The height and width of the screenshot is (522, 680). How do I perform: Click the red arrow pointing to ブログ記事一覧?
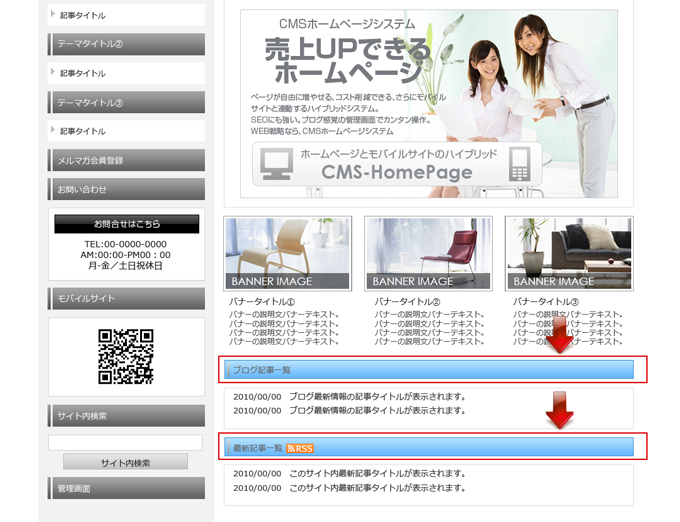(560, 337)
